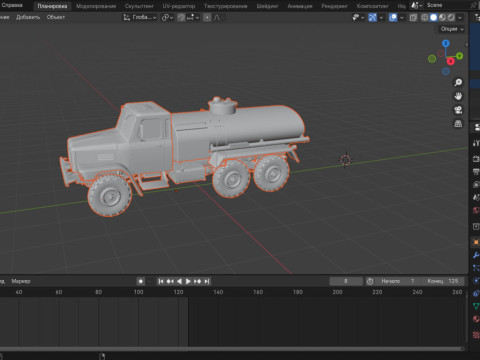
Task: Open the gizmo options dropdown arrow
Action: 381,17
